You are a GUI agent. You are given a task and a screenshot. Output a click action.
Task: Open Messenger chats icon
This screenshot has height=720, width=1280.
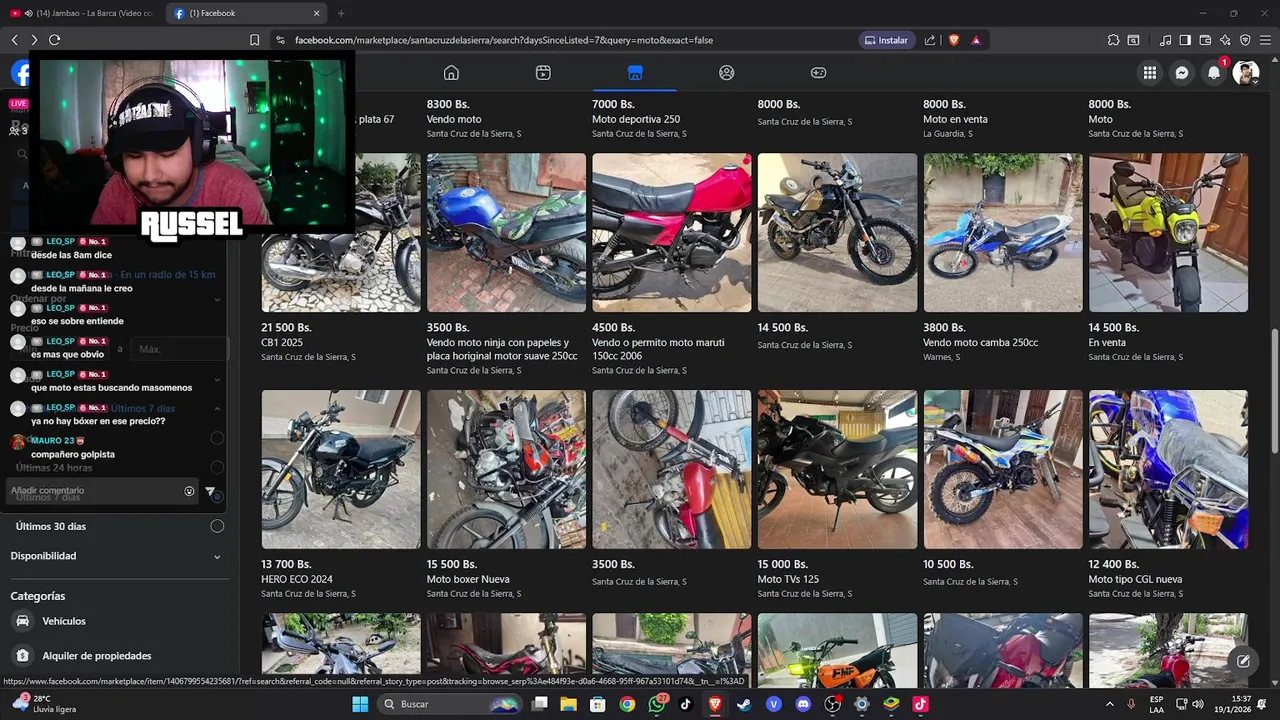tap(1182, 73)
